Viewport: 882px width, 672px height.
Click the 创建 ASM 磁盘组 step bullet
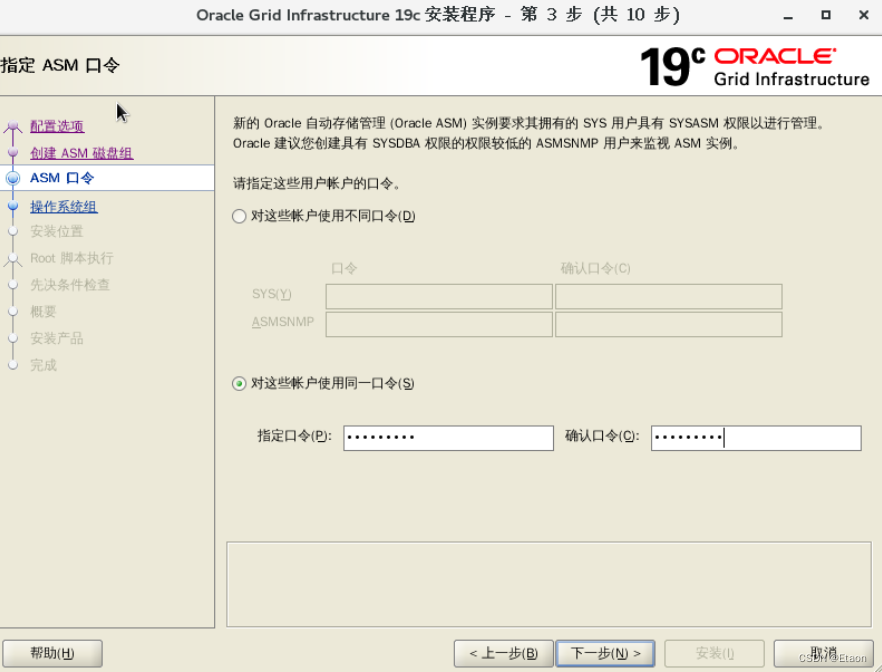pos(13,152)
